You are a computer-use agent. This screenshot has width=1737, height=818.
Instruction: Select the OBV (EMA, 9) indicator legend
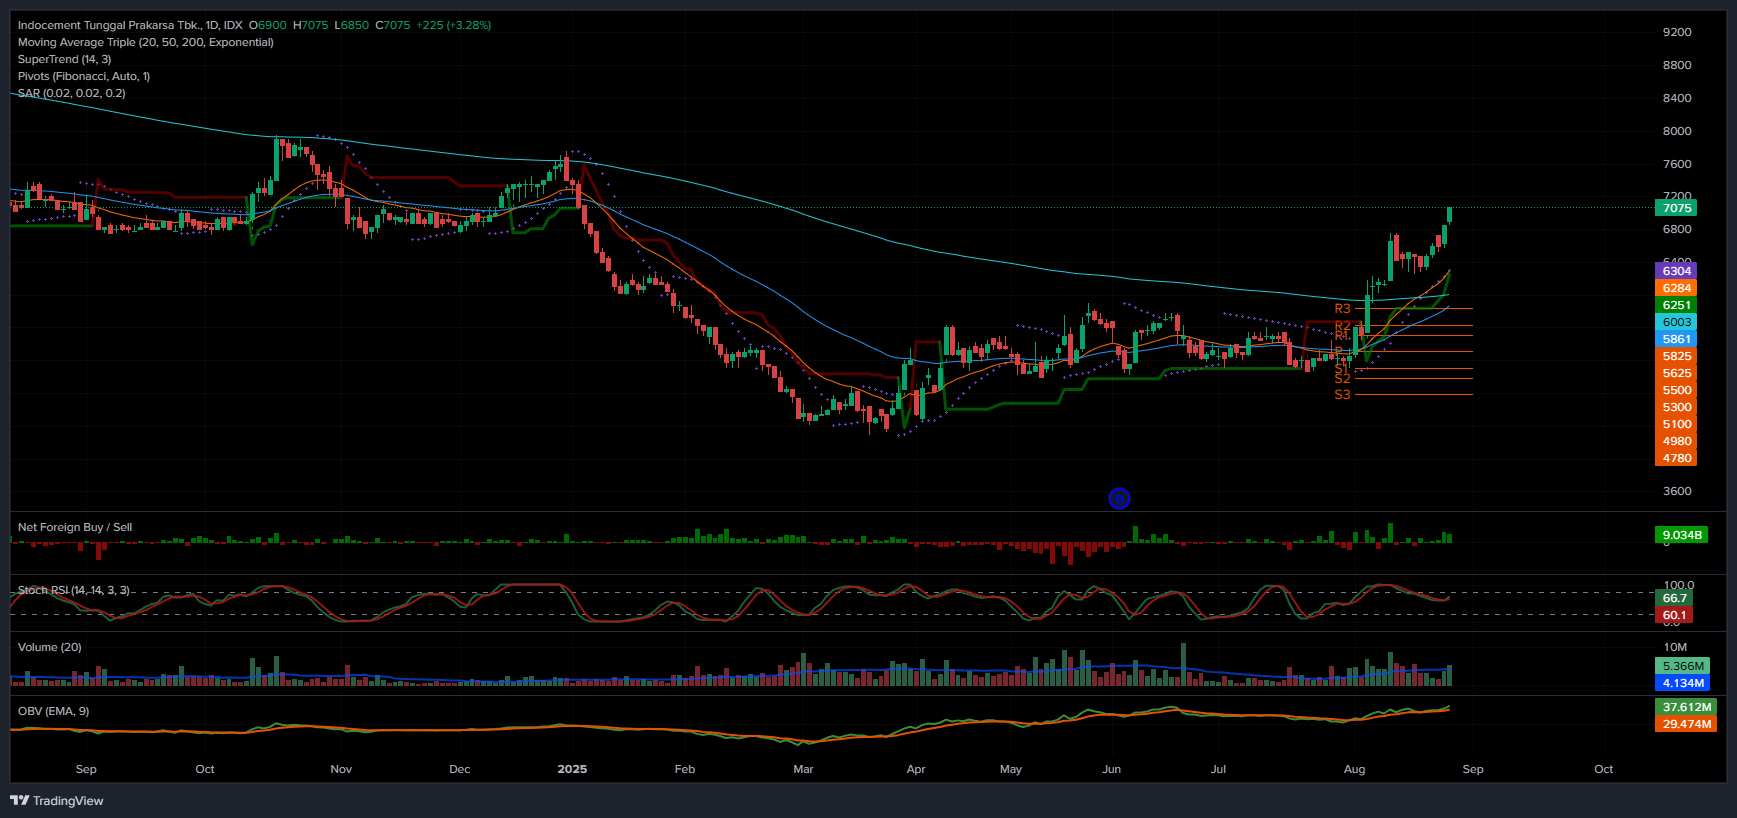pyautogui.click(x=54, y=711)
